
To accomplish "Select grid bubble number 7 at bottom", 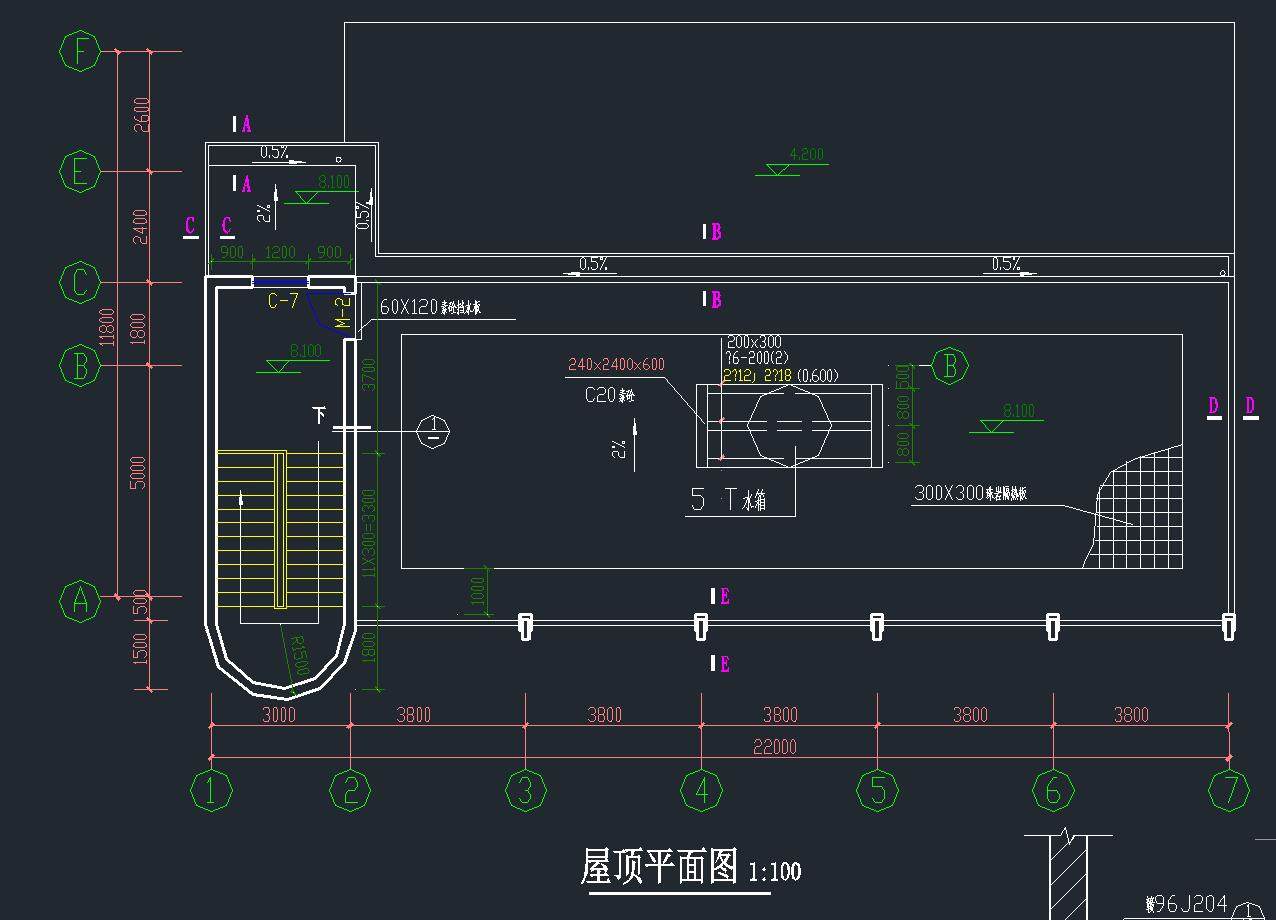I will [x=1229, y=790].
